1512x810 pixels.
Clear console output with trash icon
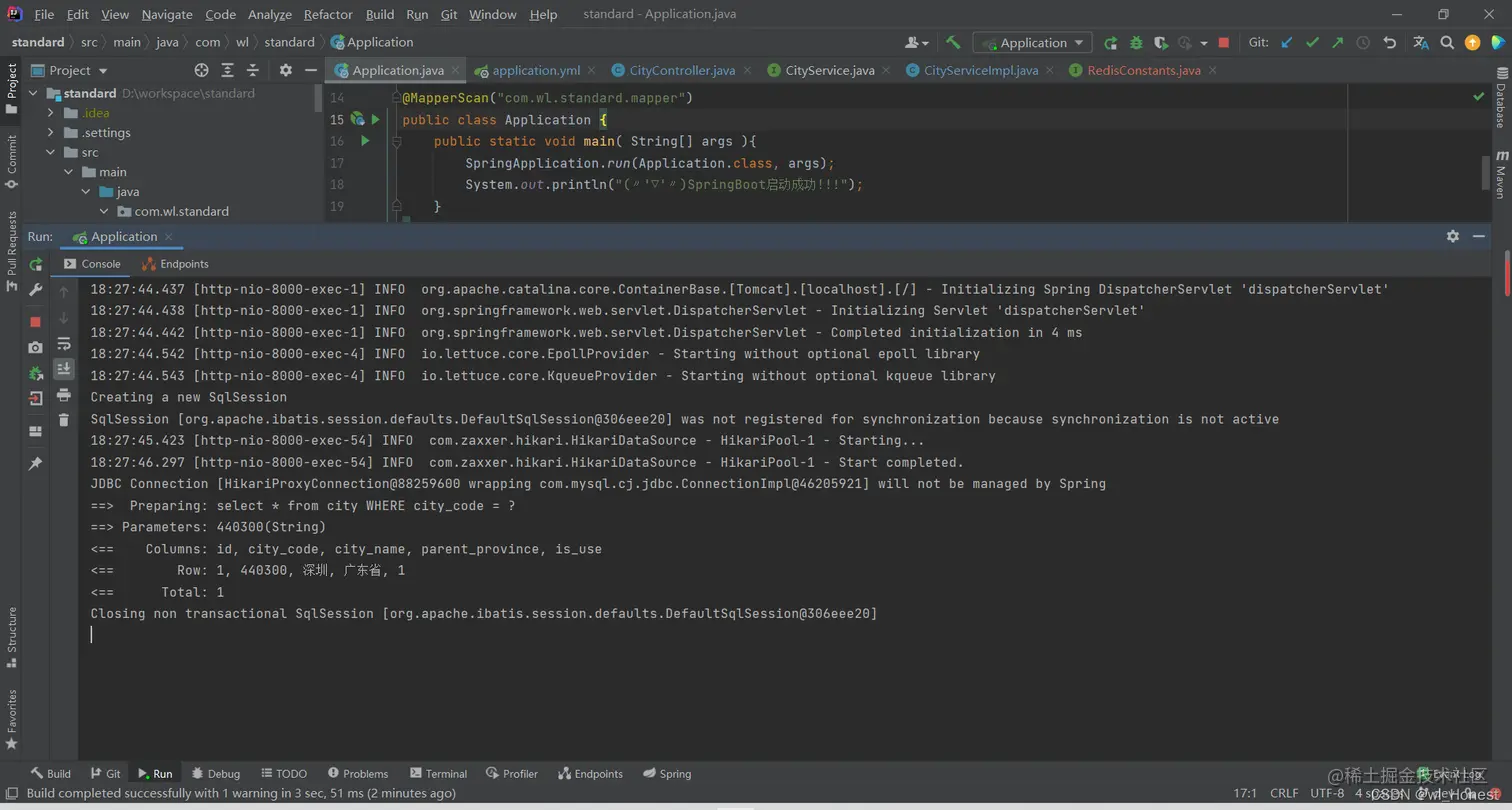coord(64,420)
